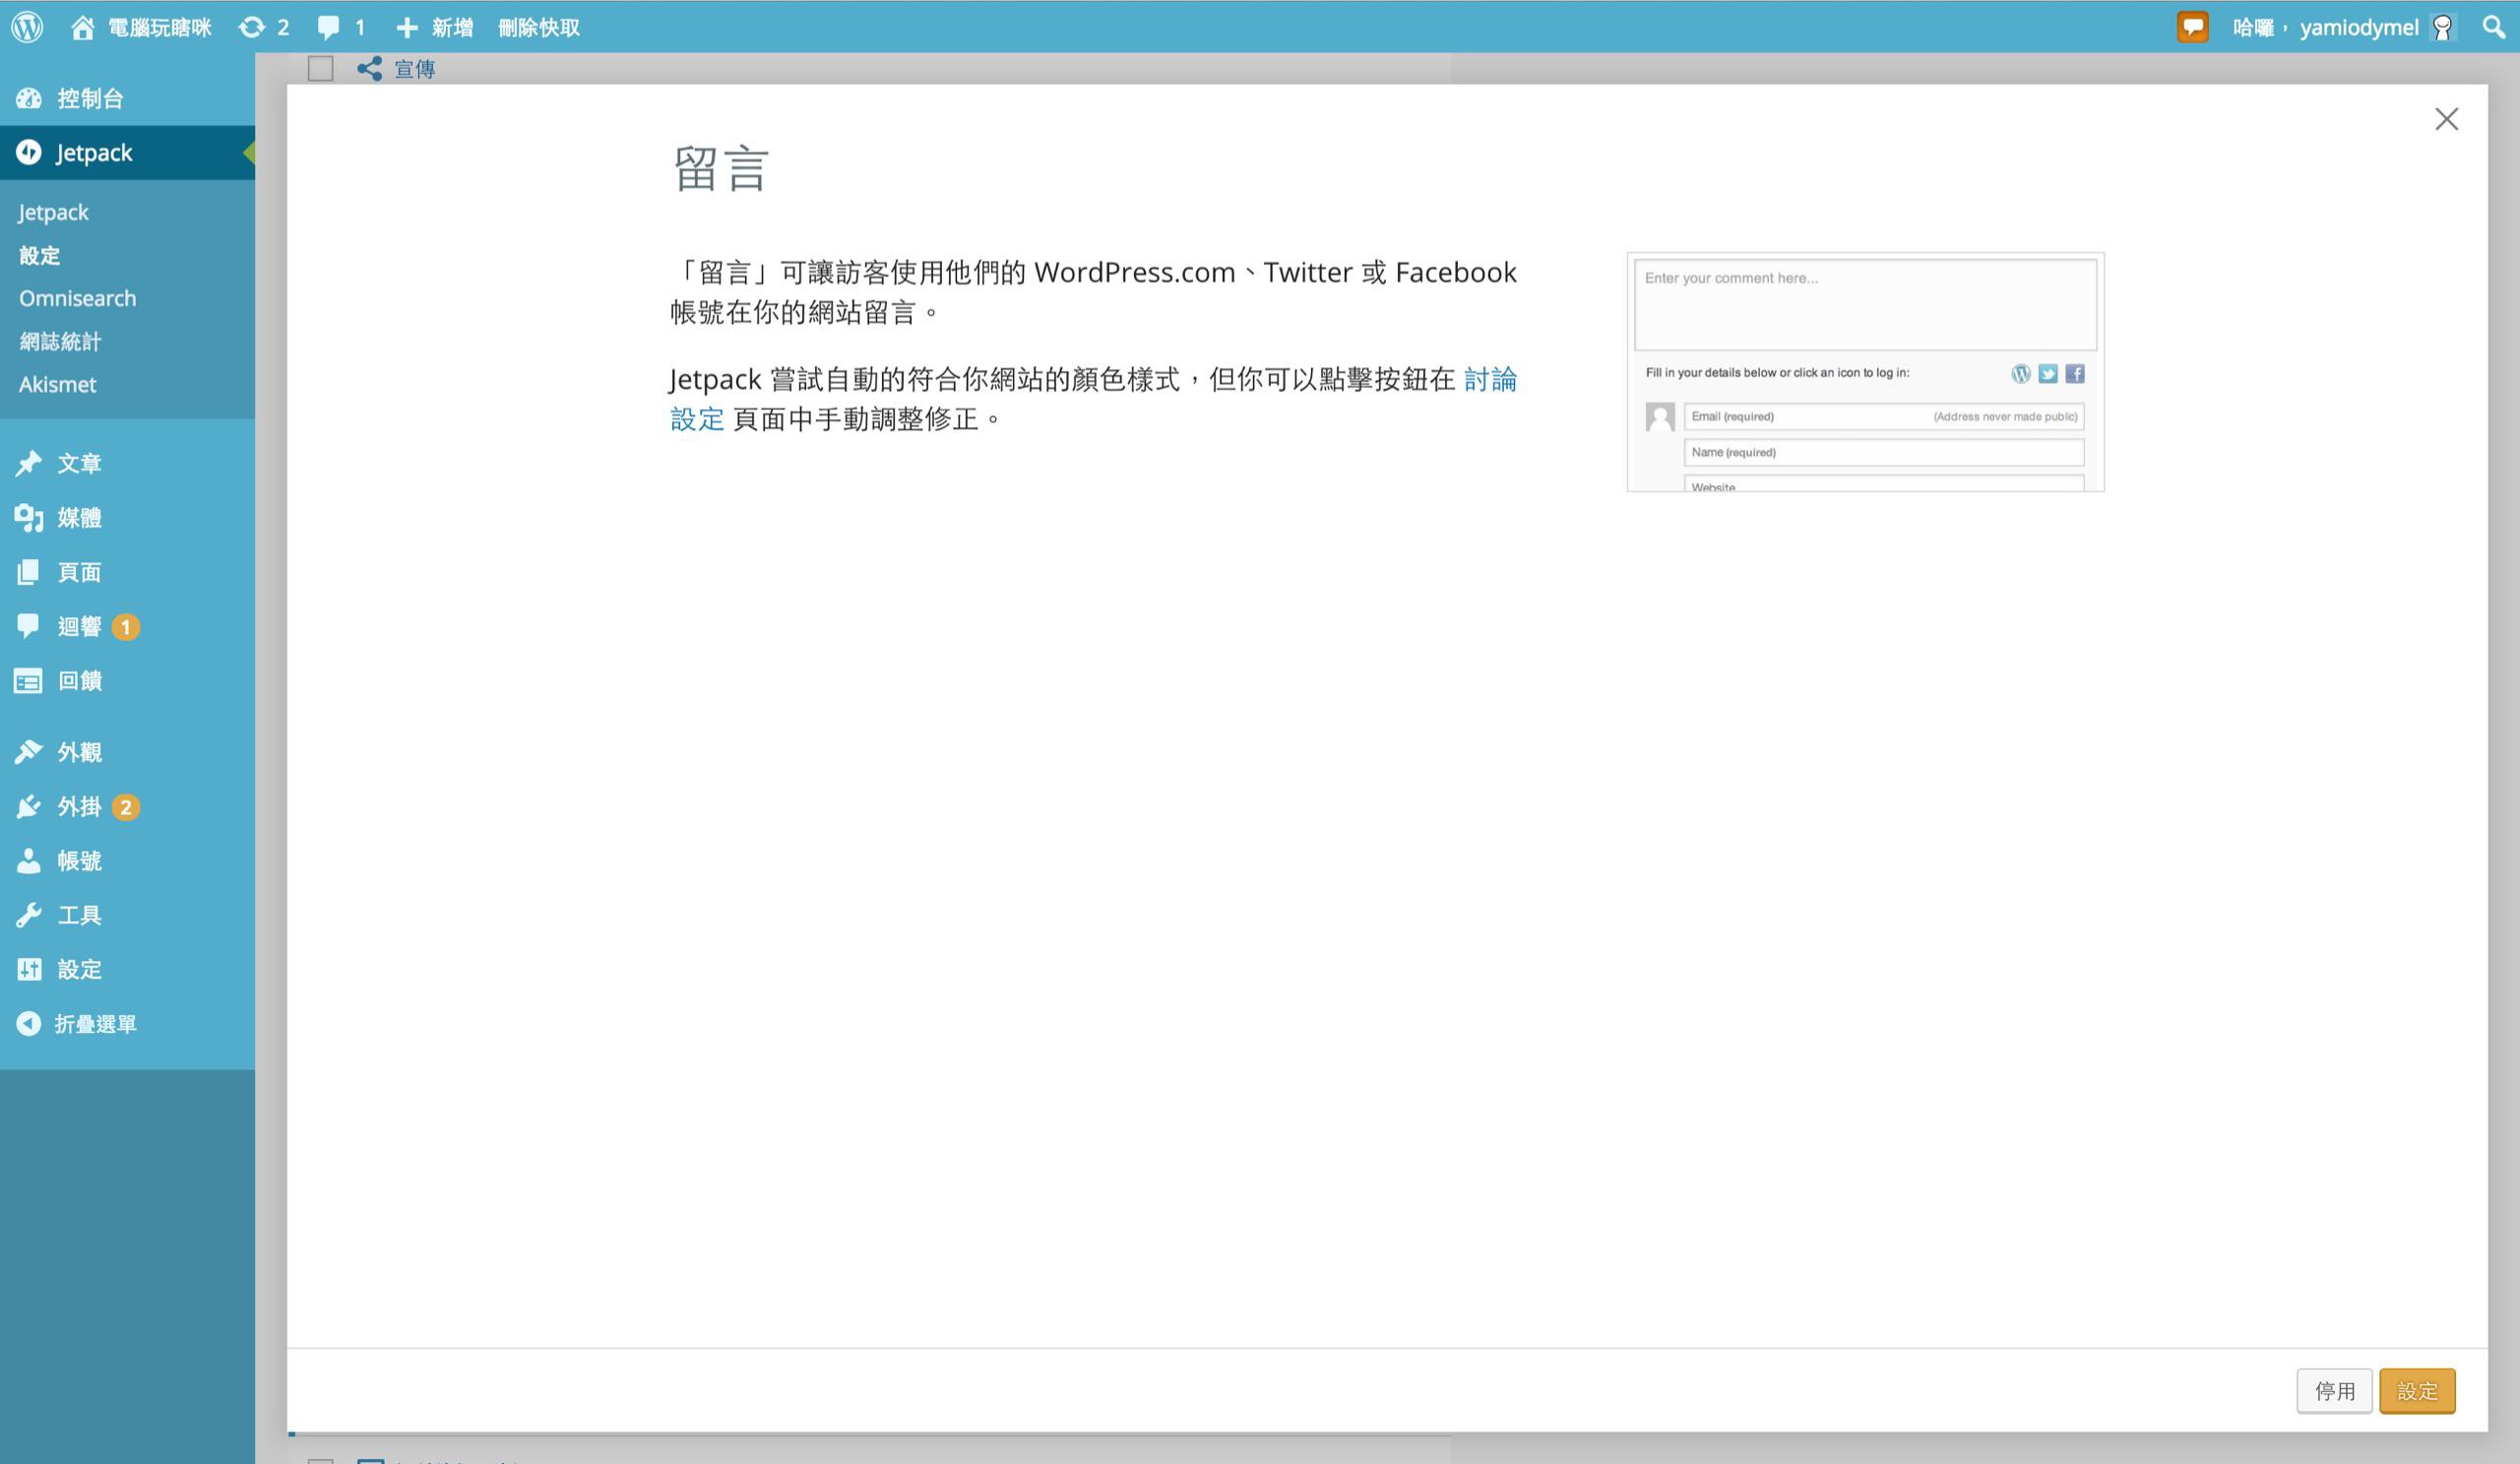The image size is (2520, 1464).
Task: Click the orange notifications icon
Action: click(x=2191, y=27)
